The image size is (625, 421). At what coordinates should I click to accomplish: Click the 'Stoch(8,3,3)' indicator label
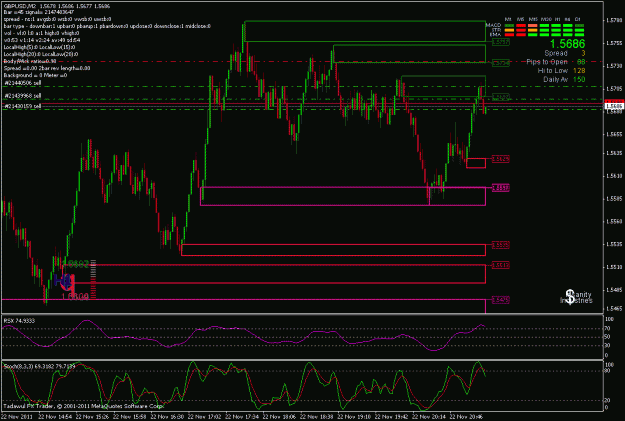pos(39,366)
